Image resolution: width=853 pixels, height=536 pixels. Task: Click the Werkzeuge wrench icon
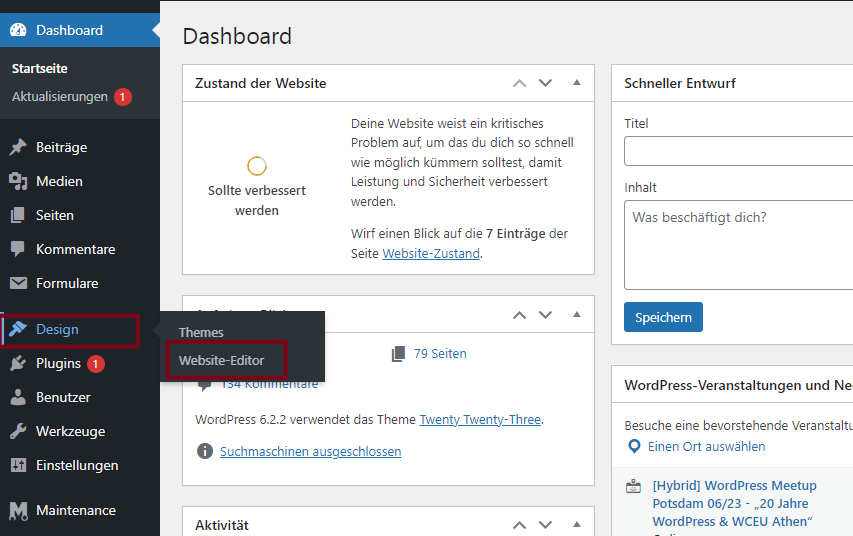click(x=18, y=431)
